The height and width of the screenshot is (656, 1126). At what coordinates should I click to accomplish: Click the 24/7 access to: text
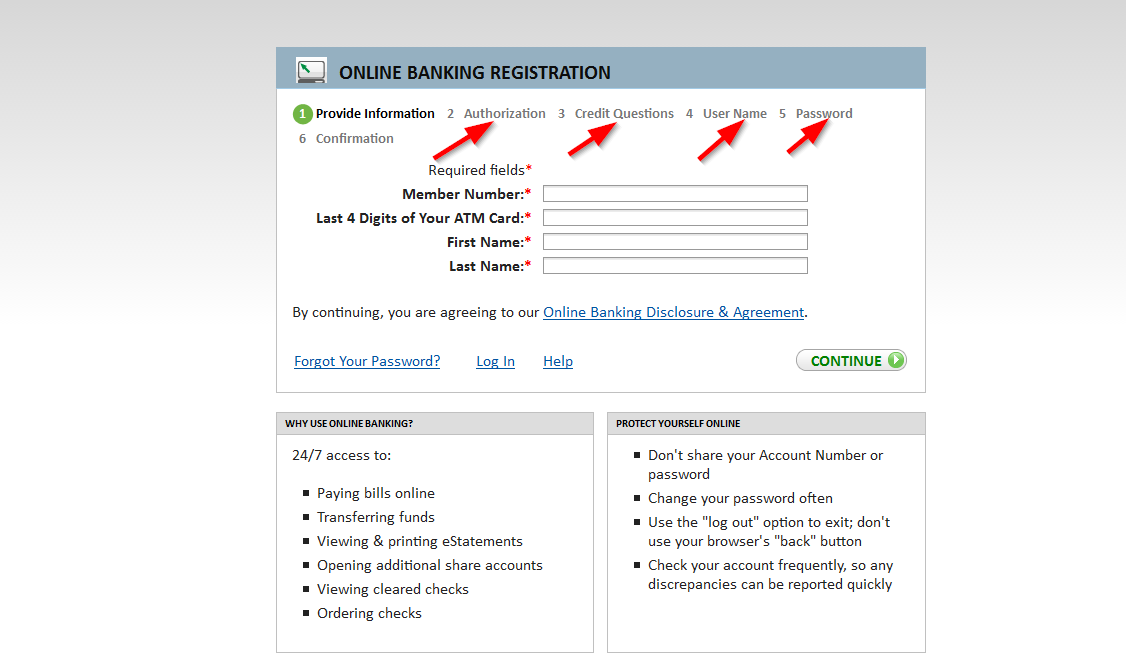(x=341, y=455)
